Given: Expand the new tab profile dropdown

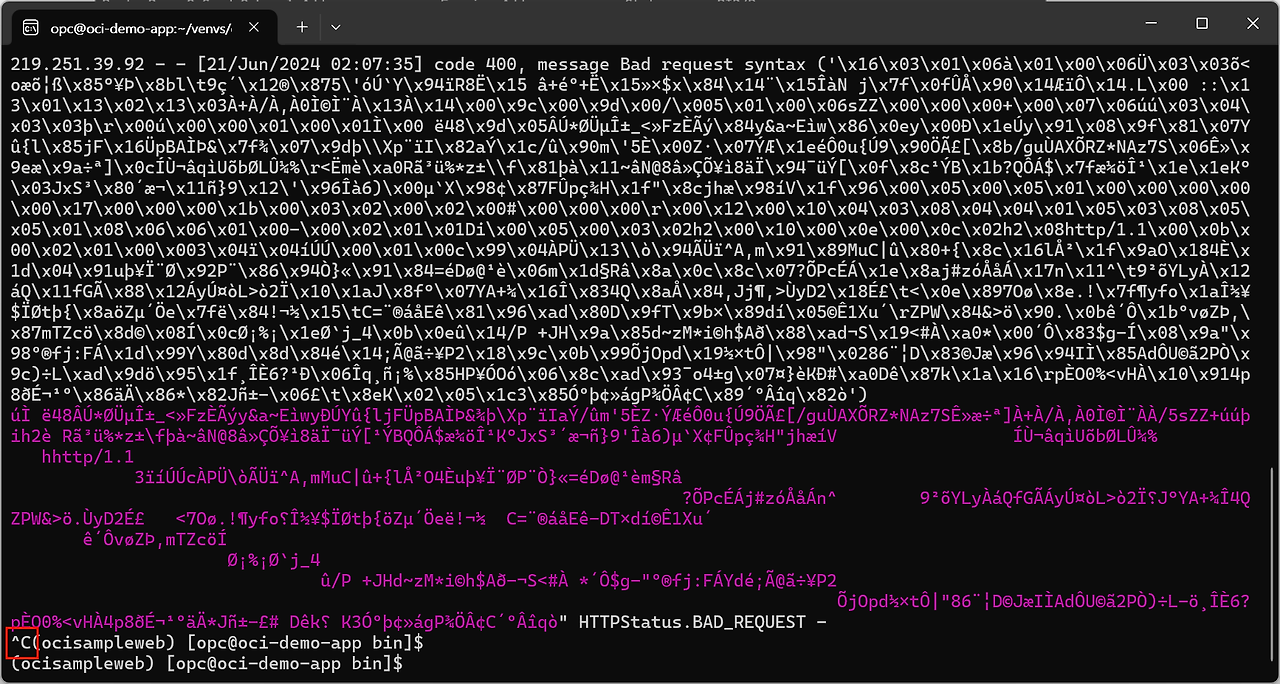Looking at the screenshot, I should point(336,26).
